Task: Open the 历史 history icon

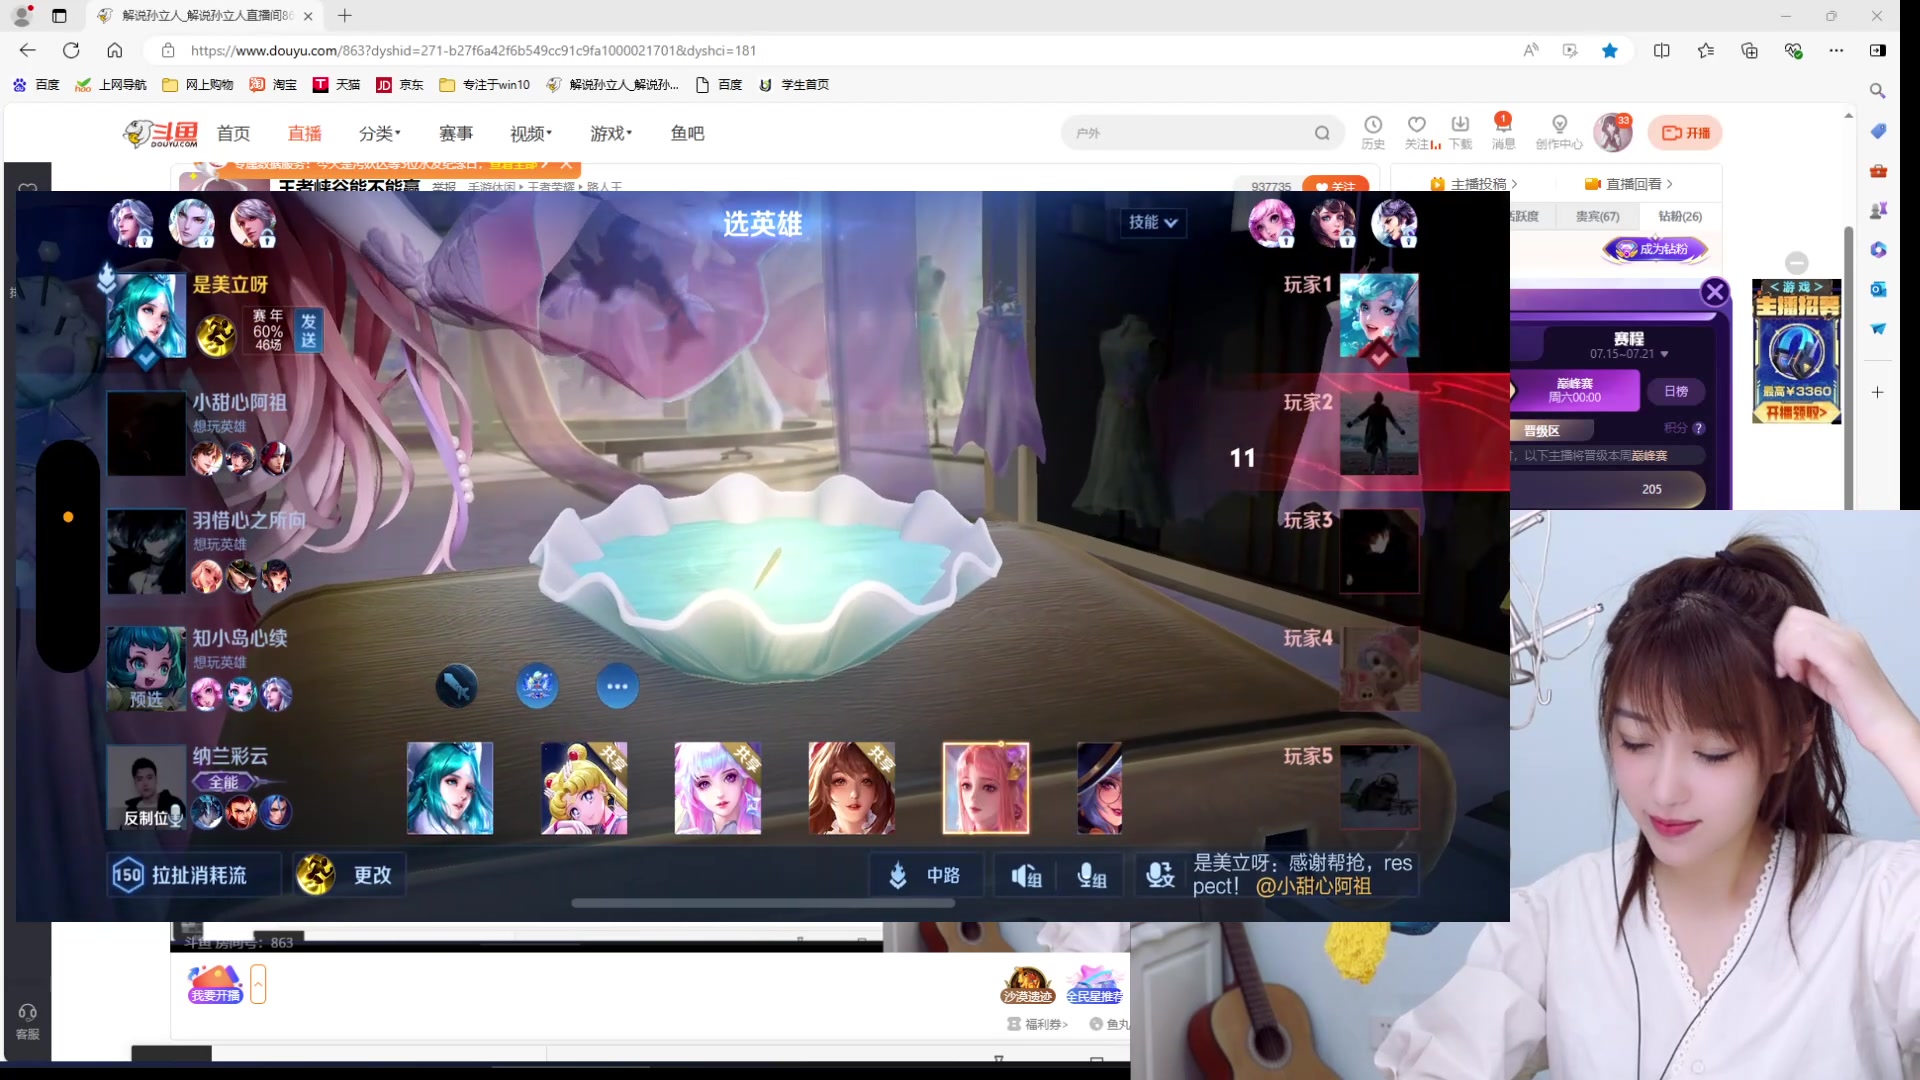Action: click(1373, 131)
